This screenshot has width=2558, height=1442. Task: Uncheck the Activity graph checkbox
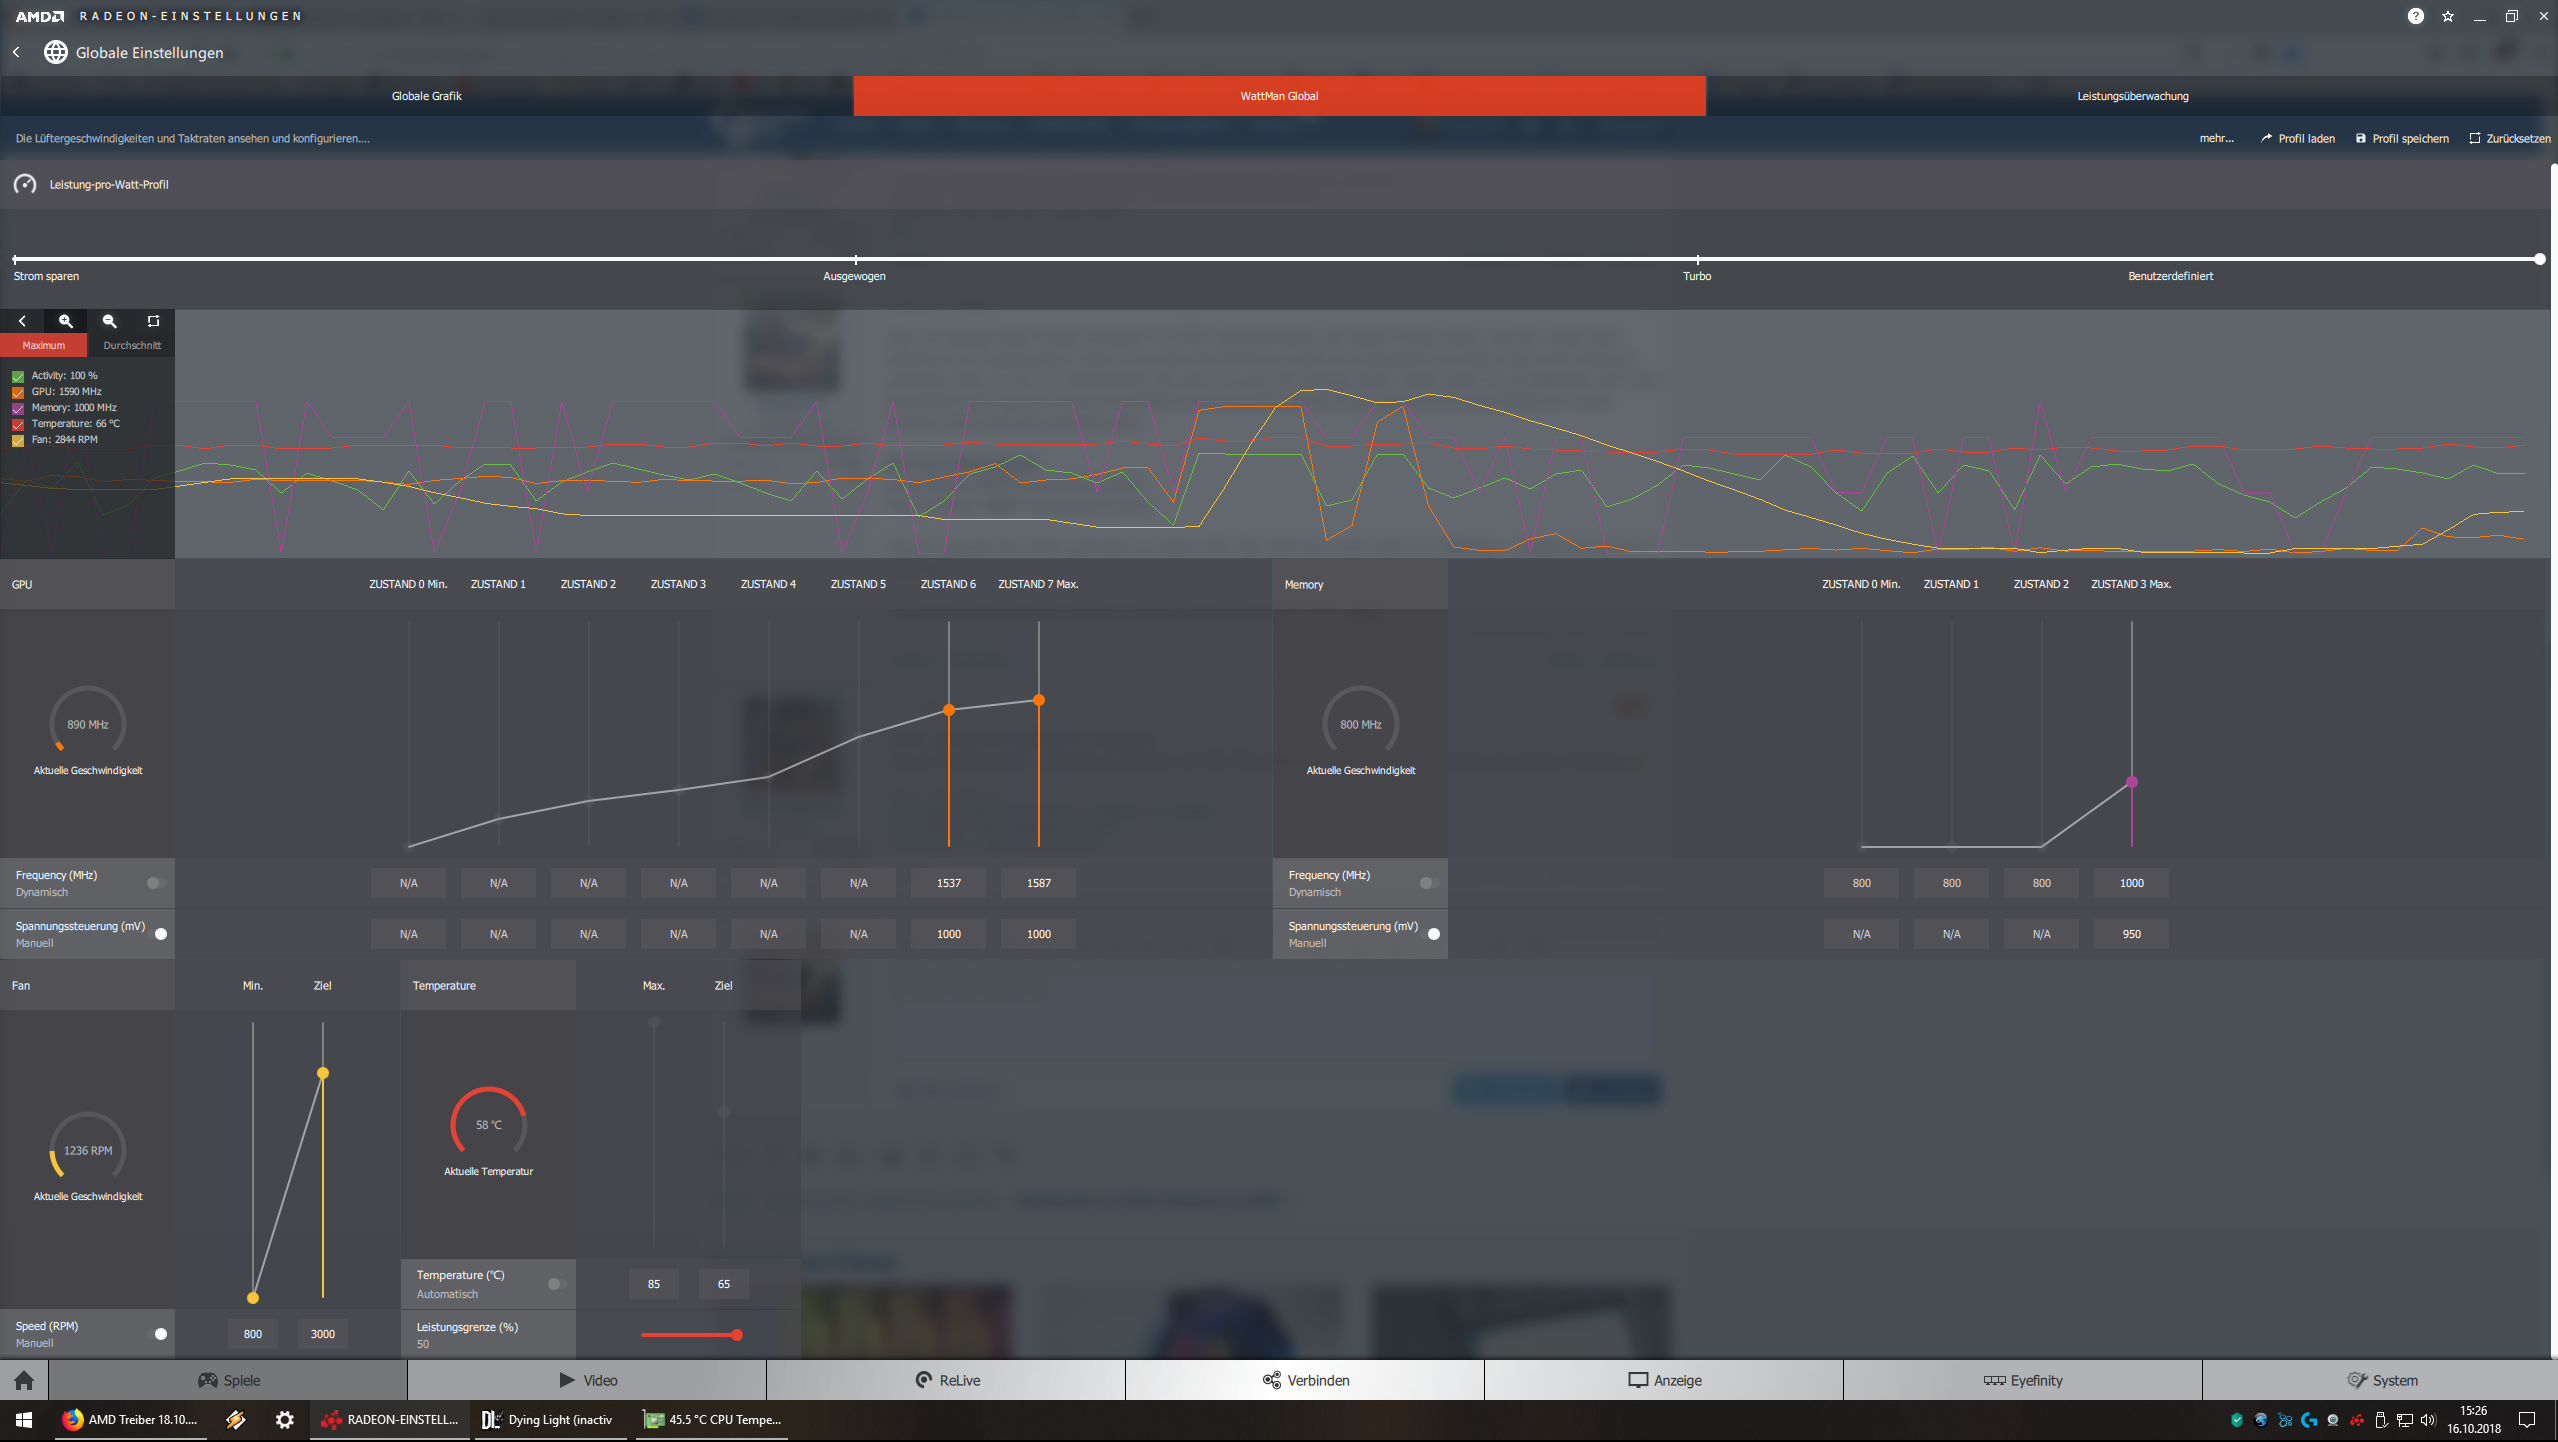18,376
